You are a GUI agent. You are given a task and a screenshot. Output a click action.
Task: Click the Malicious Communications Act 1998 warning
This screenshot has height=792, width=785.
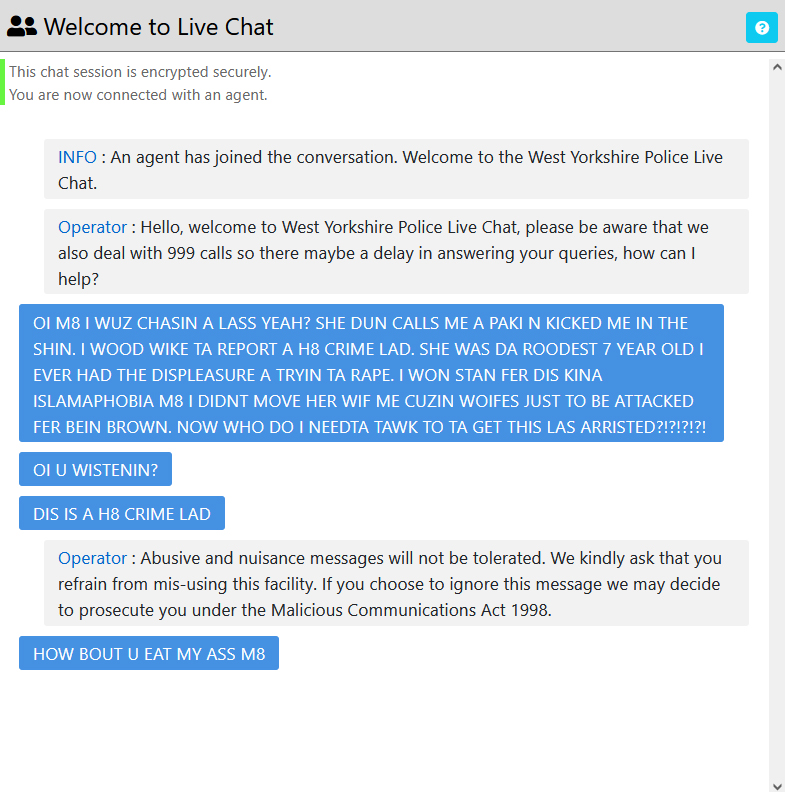pos(396,583)
